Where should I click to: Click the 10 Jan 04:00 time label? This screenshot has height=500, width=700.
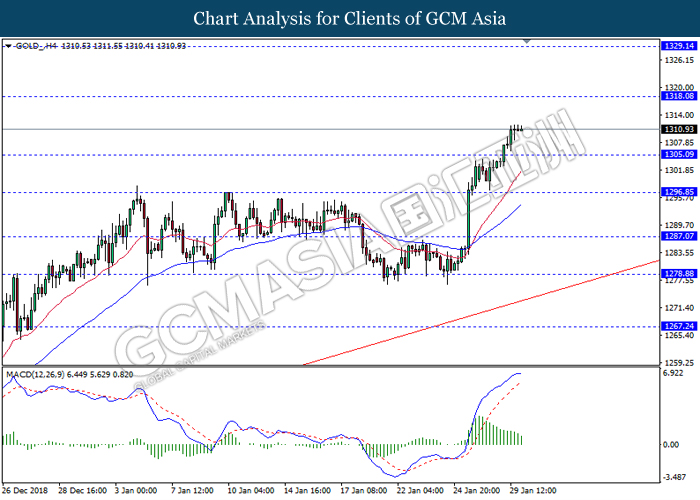250,491
